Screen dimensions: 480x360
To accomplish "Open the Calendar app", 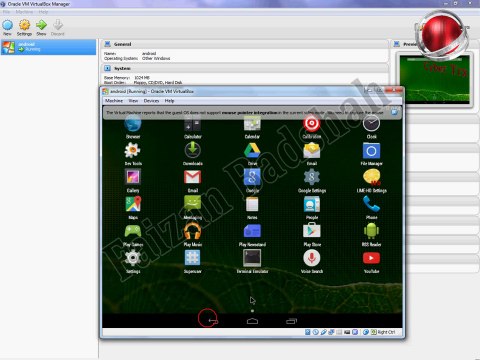I will (x=252, y=126).
